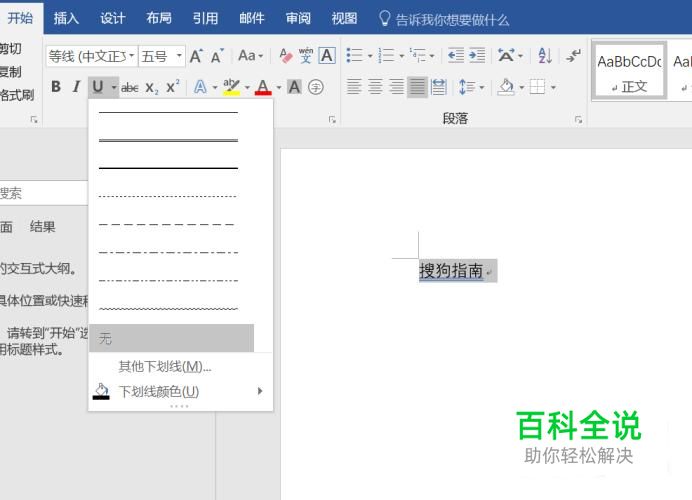Open 视图 ribbon tab
The width and height of the screenshot is (692, 500).
344,18
